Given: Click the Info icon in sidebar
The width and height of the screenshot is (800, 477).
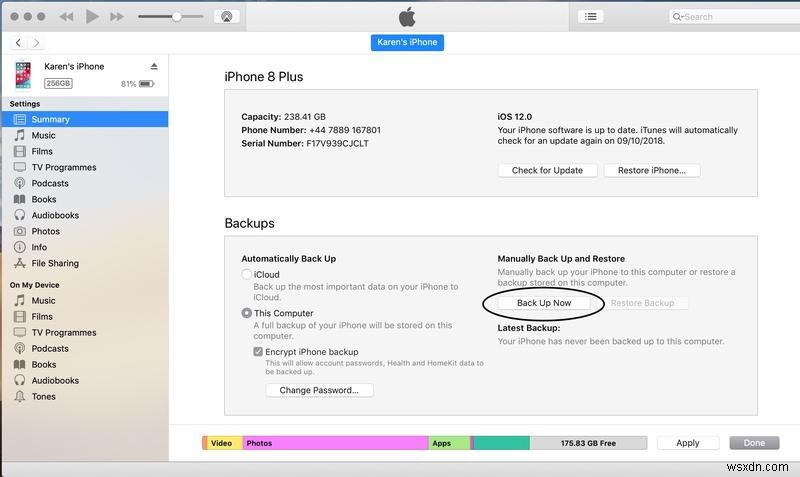Looking at the screenshot, I should pyautogui.click(x=19, y=247).
